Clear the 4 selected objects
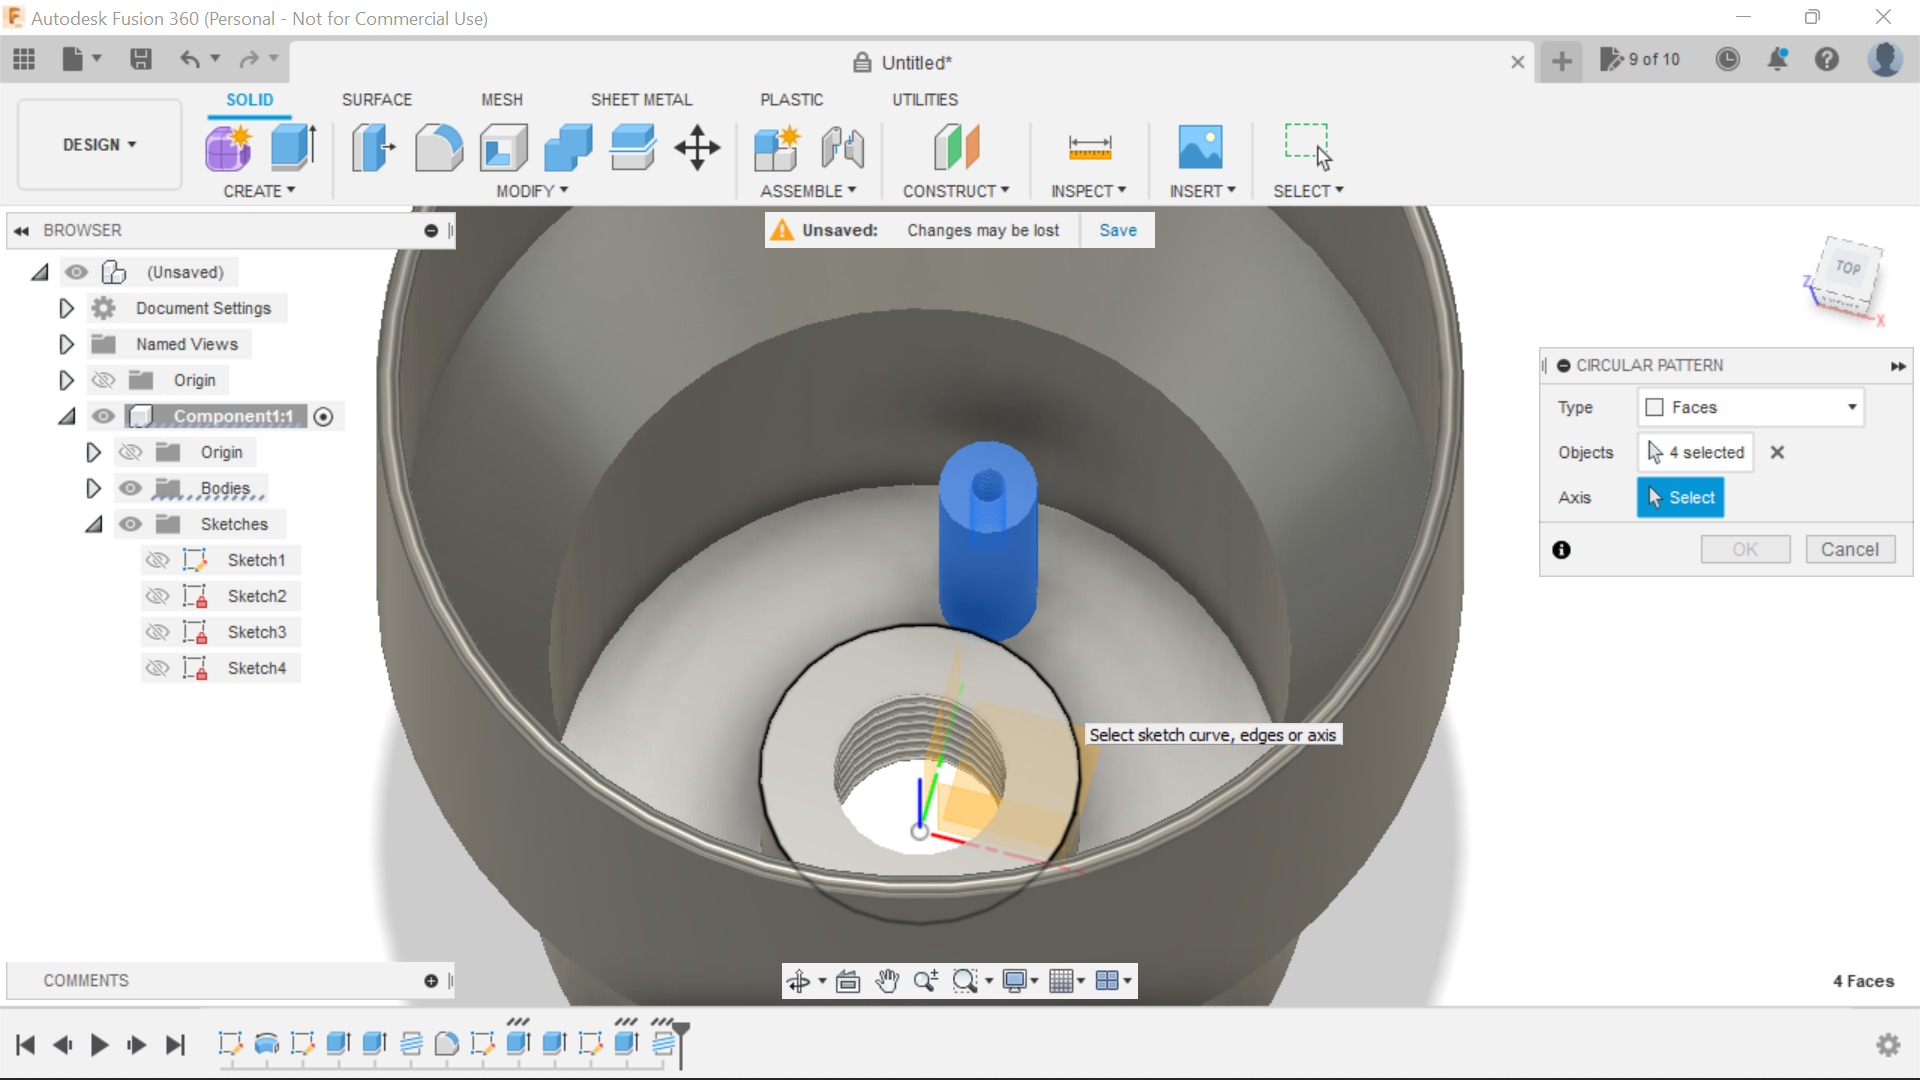This screenshot has height=1080, width=1920. pos(1777,452)
